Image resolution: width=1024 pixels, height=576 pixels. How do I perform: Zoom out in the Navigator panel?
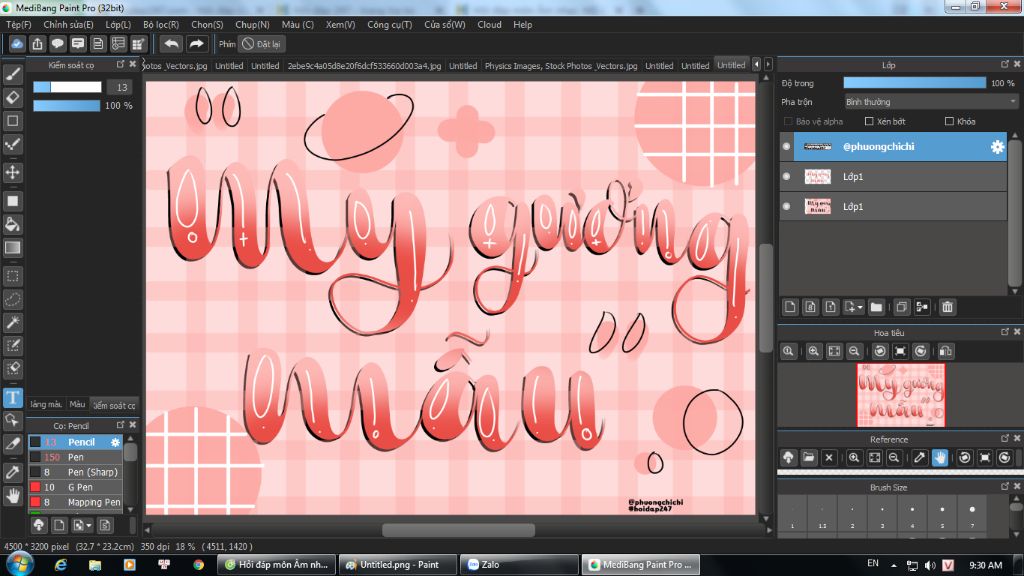pyautogui.click(x=854, y=351)
